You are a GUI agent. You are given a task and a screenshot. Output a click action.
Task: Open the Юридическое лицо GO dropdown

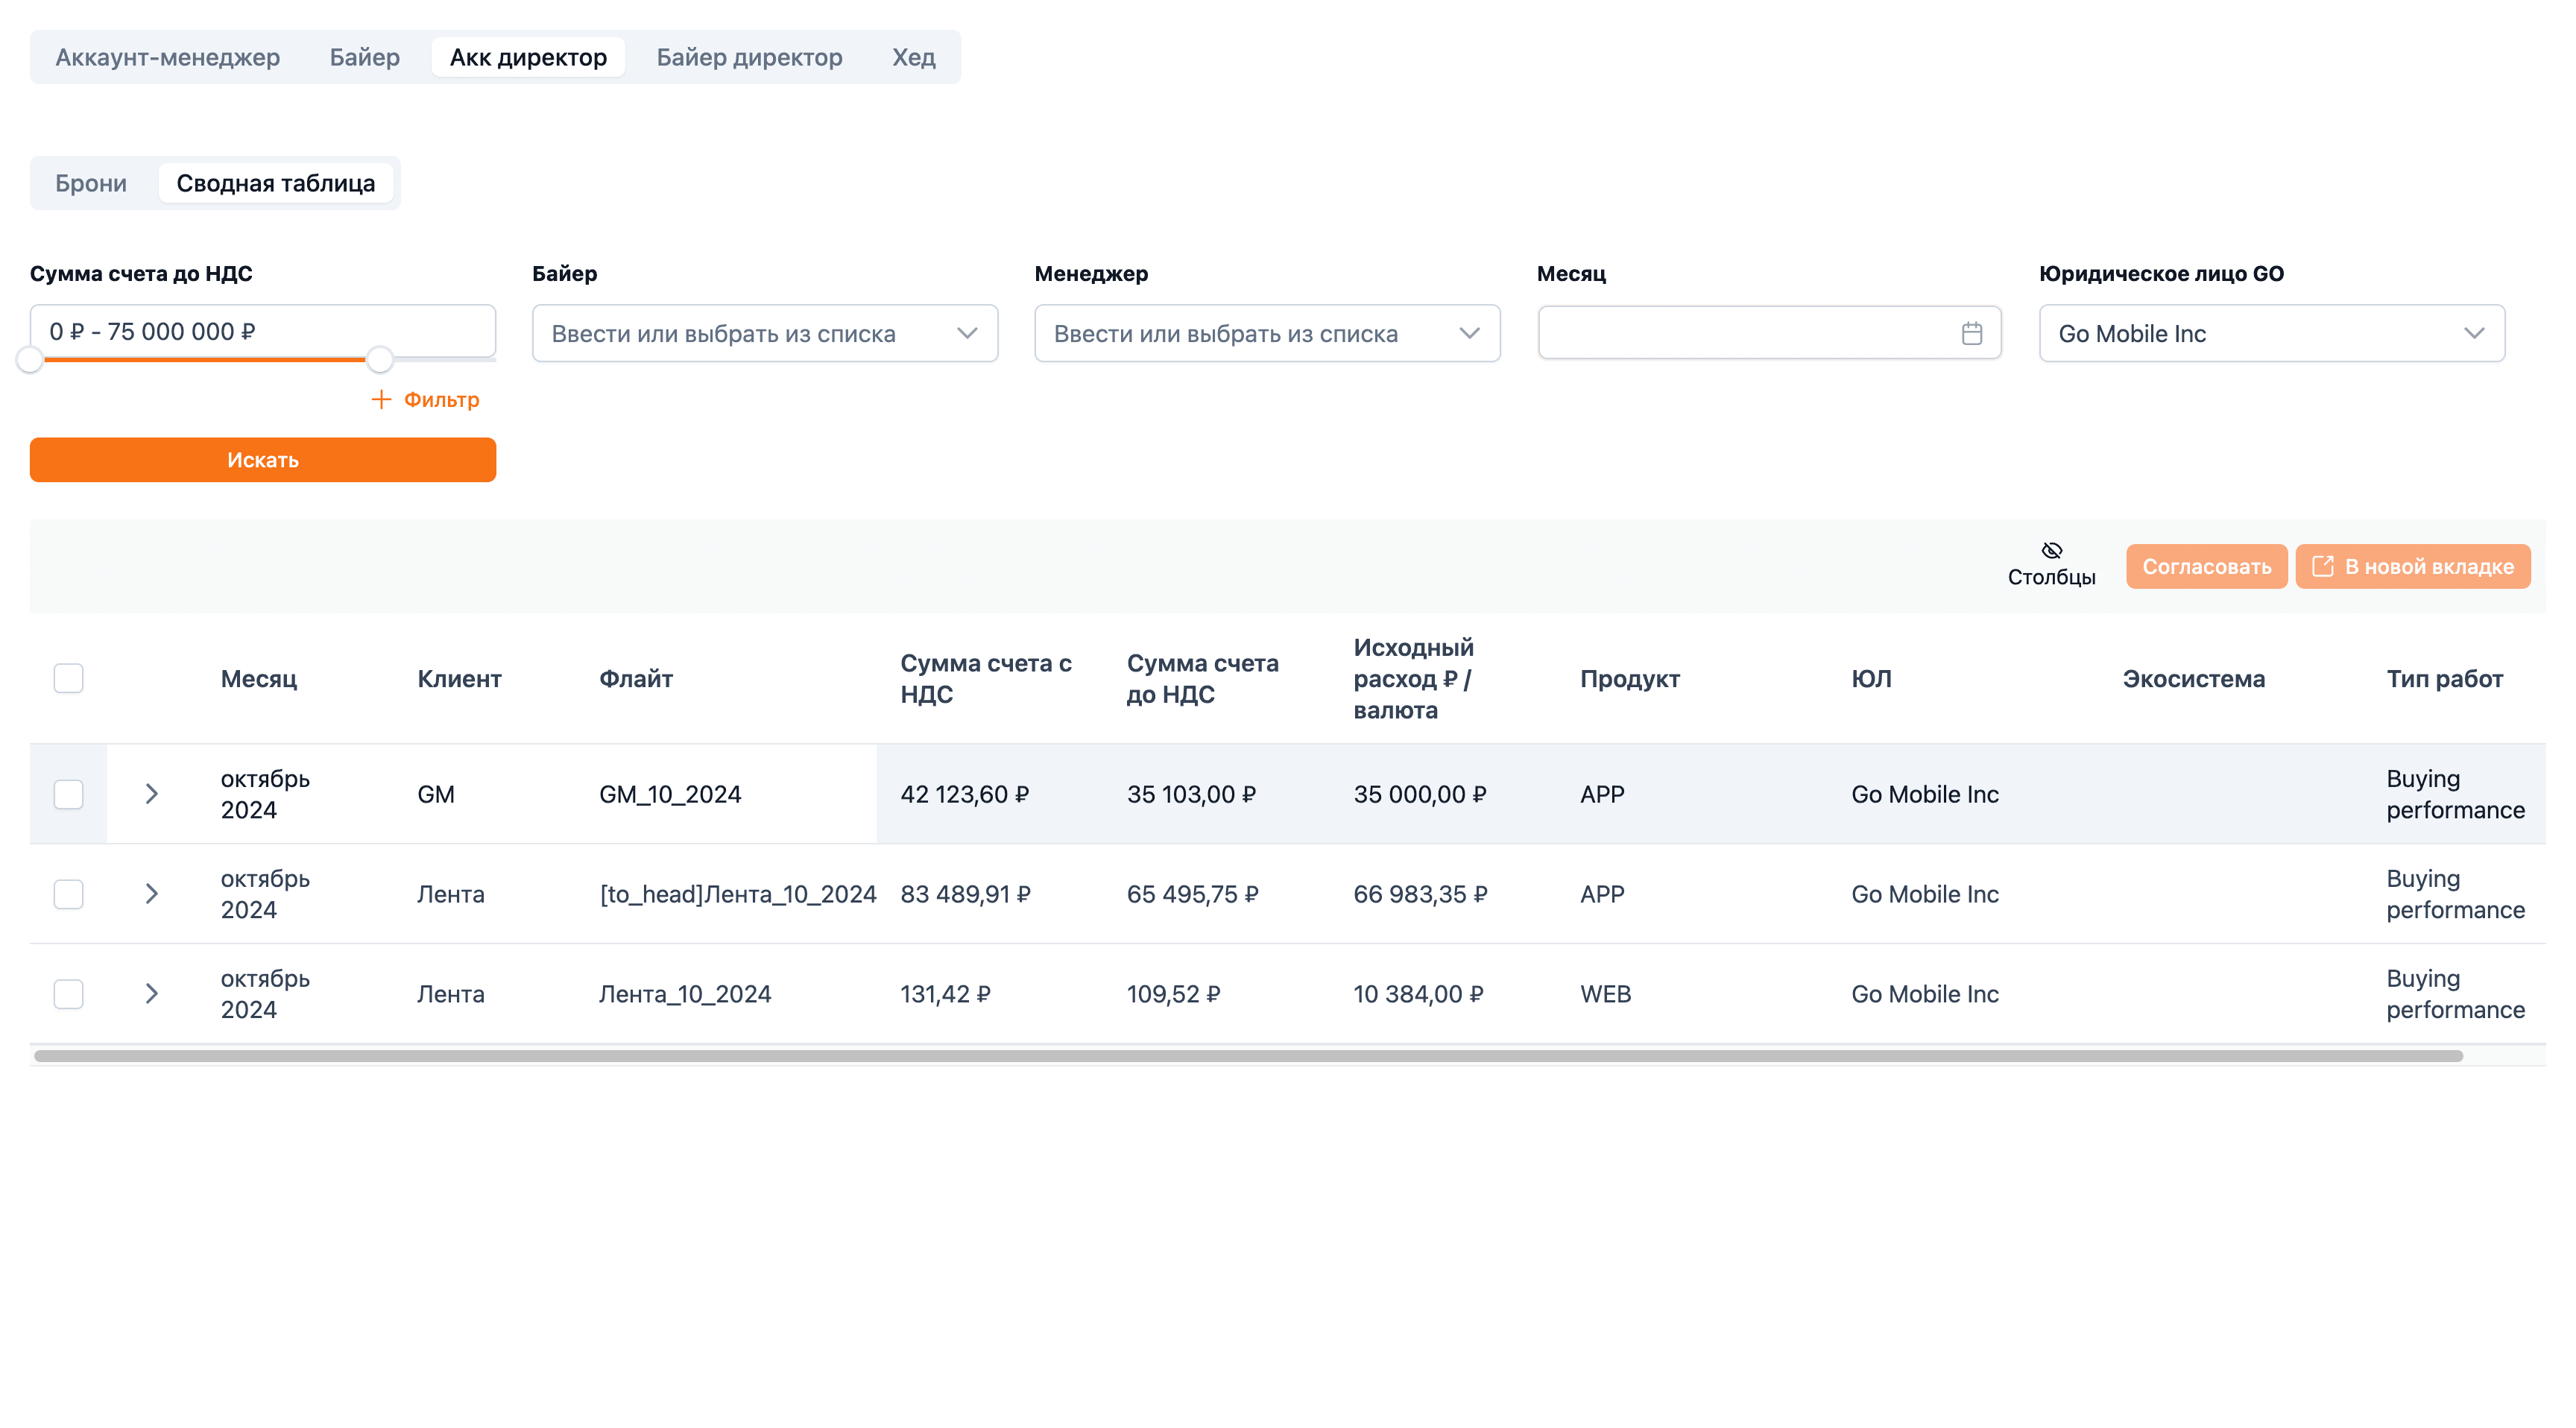click(2272, 333)
